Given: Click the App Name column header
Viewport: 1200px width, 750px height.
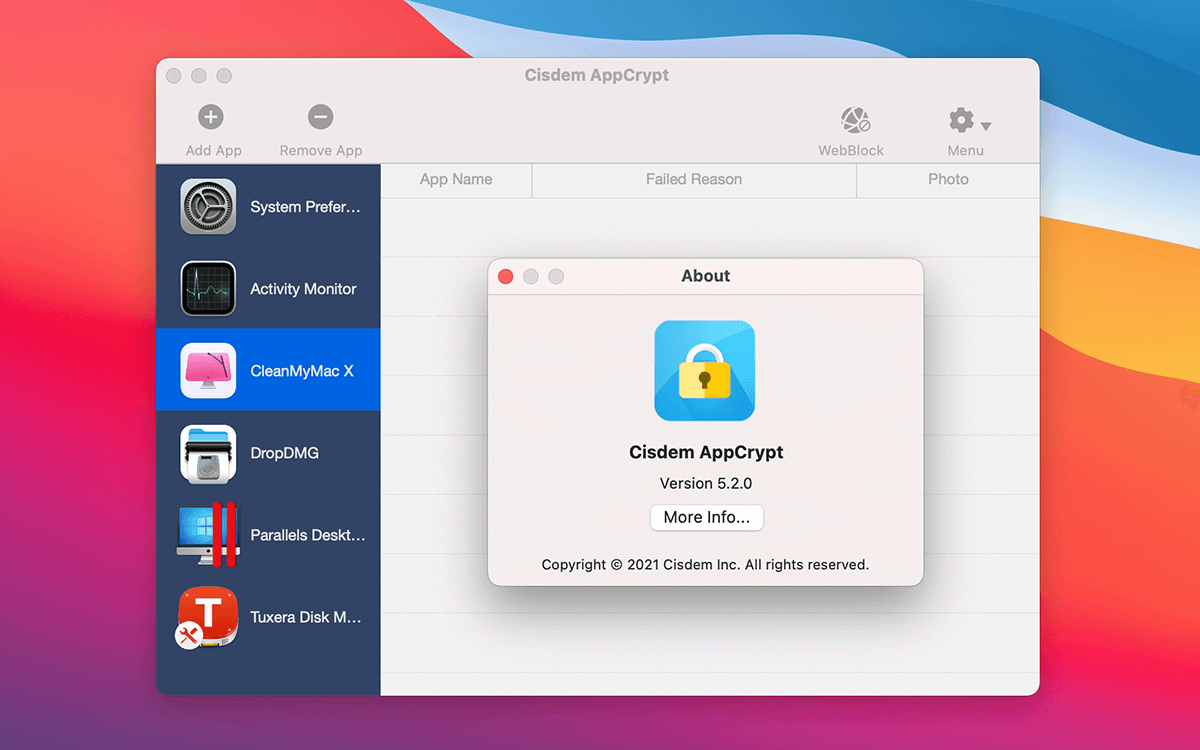Looking at the screenshot, I should [x=456, y=180].
